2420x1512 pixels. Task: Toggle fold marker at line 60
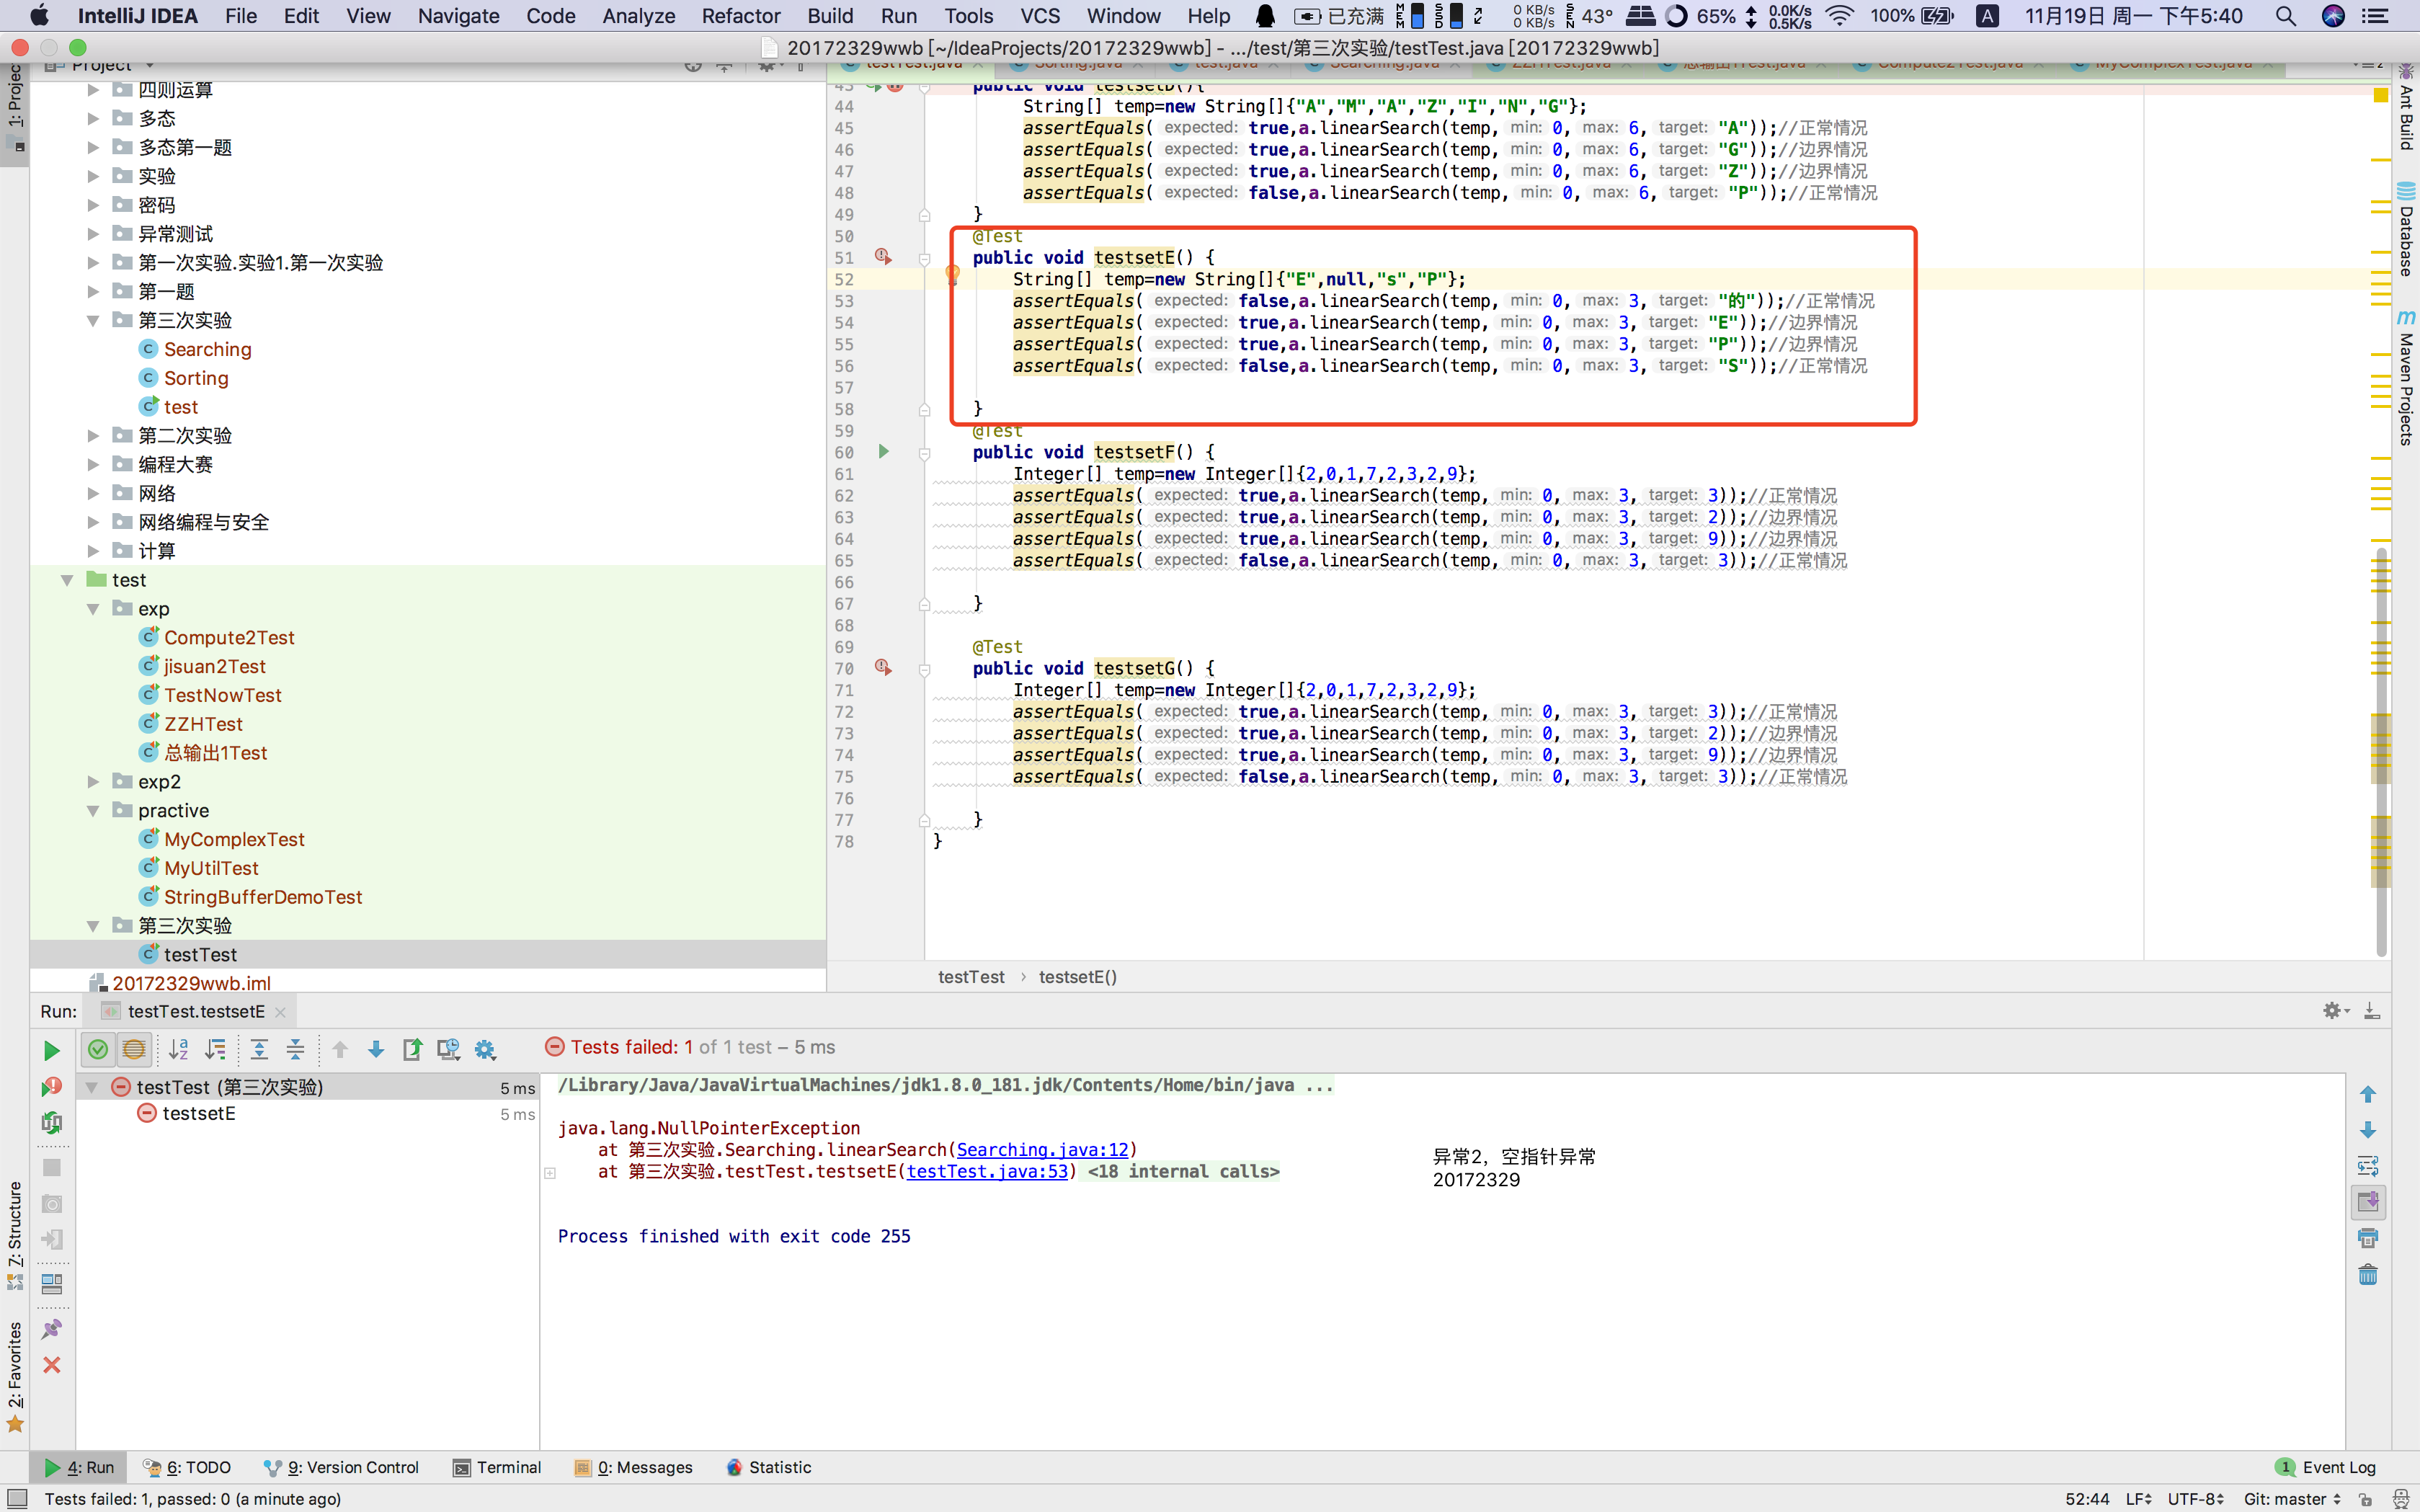[924, 453]
